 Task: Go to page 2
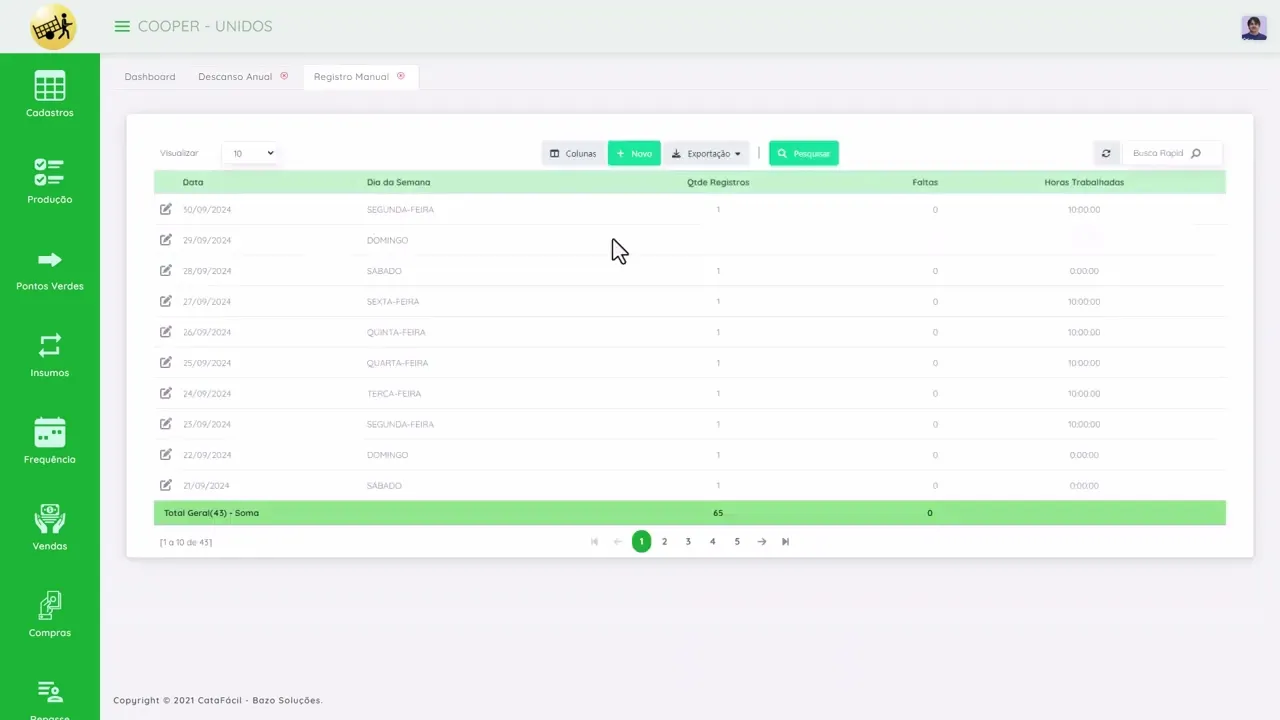tap(664, 541)
